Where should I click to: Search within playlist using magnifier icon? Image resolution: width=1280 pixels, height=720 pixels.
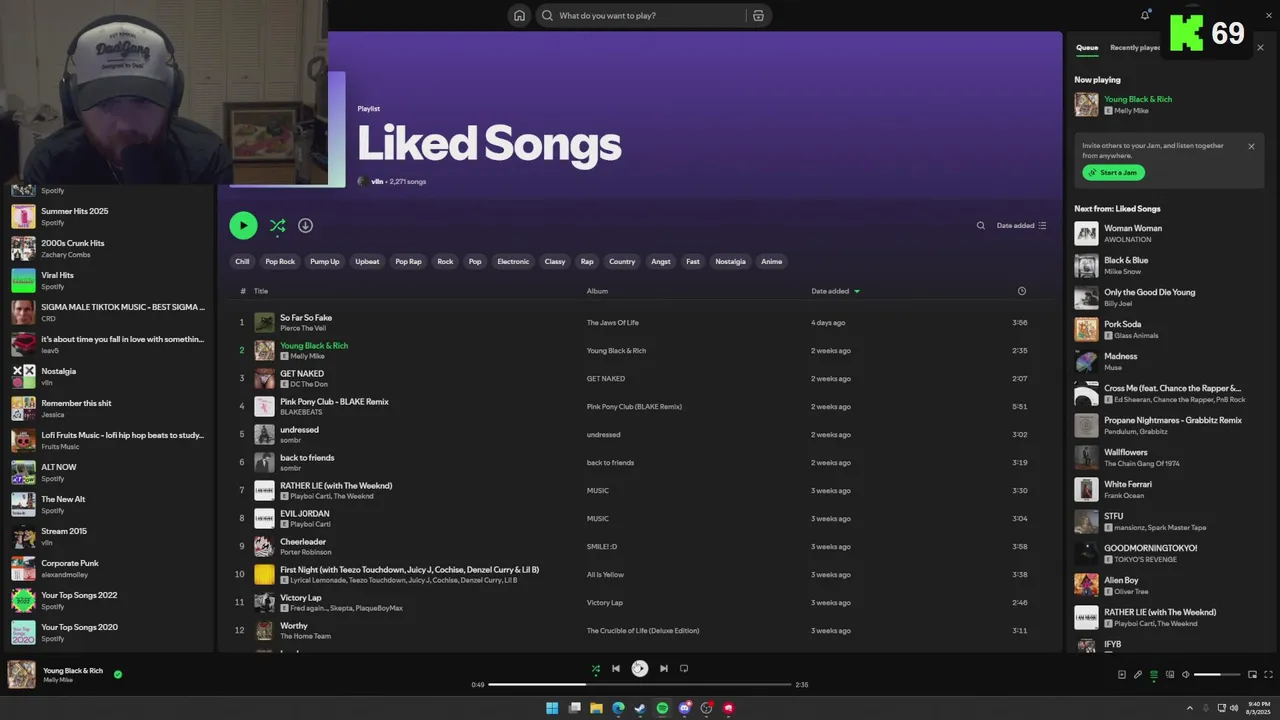[x=981, y=225]
